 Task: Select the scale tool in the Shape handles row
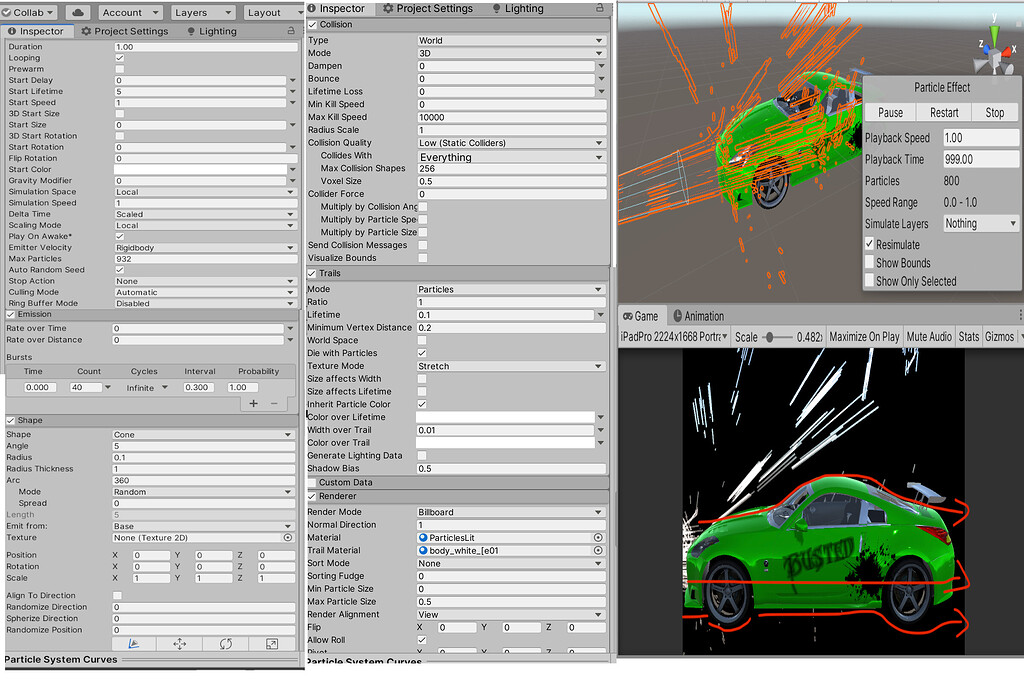(272, 644)
